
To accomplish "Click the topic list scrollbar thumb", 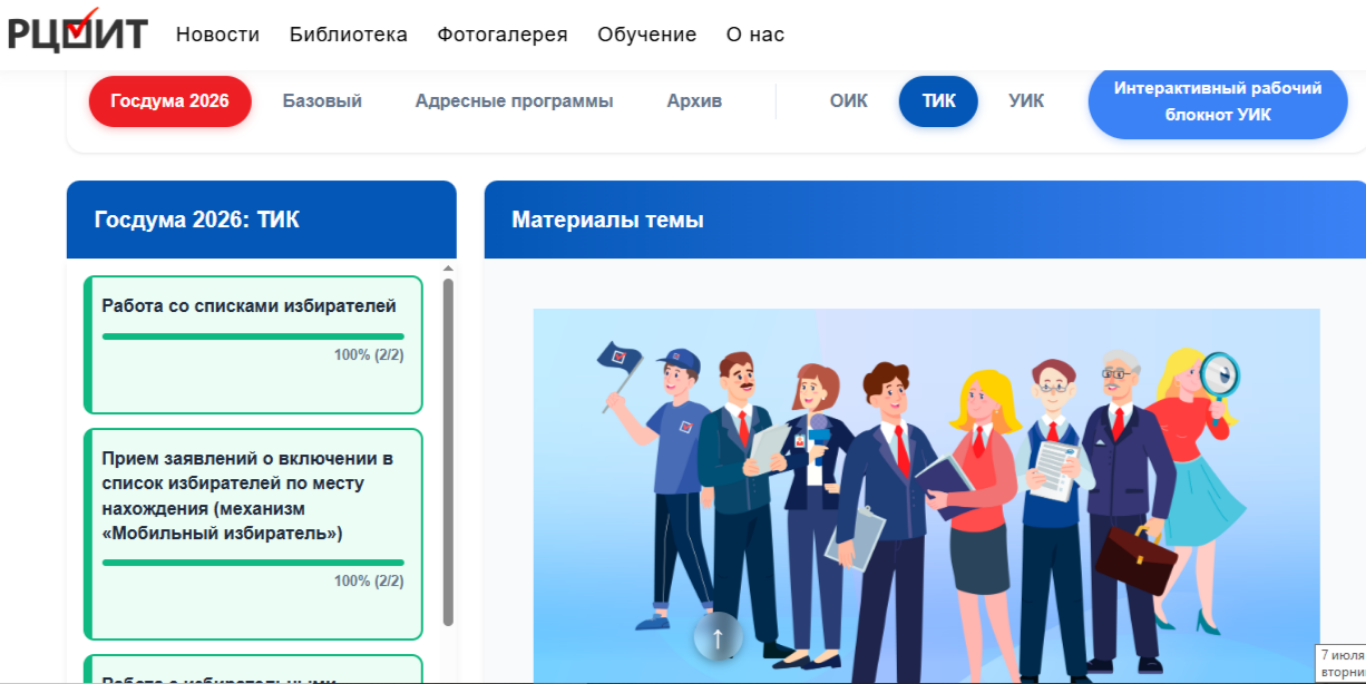I will point(448,452).
